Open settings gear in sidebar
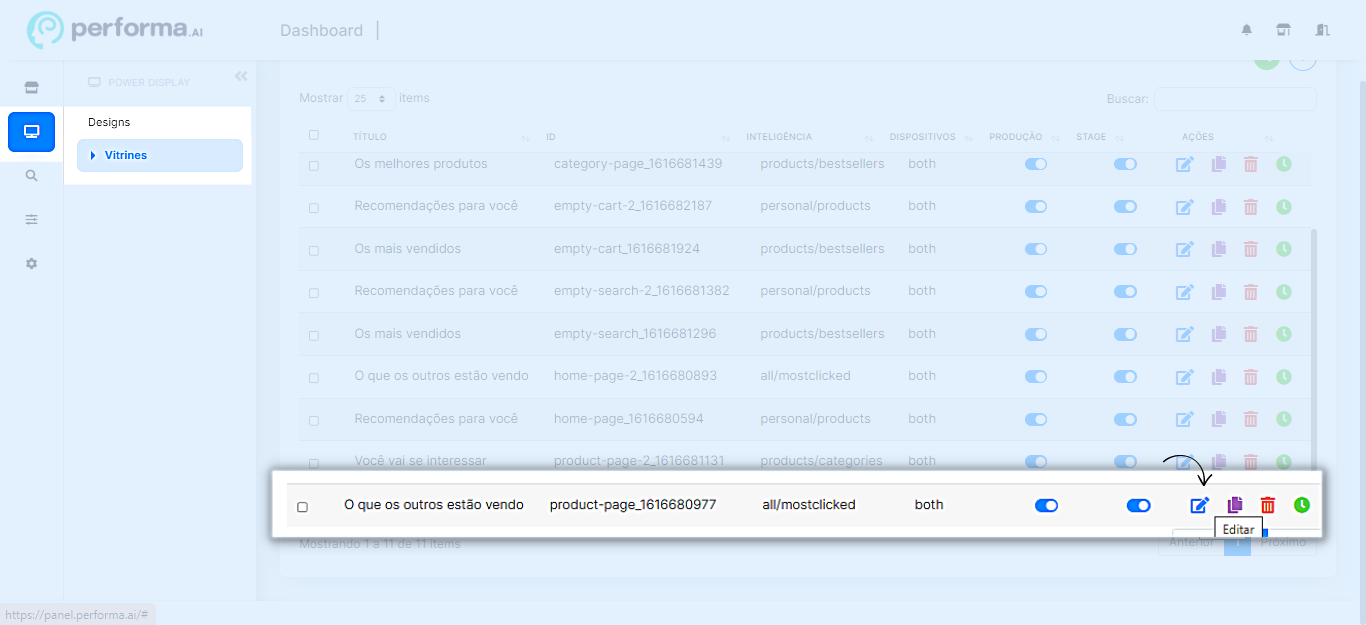Image resolution: width=1366 pixels, height=625 pixels. point(31,263)
